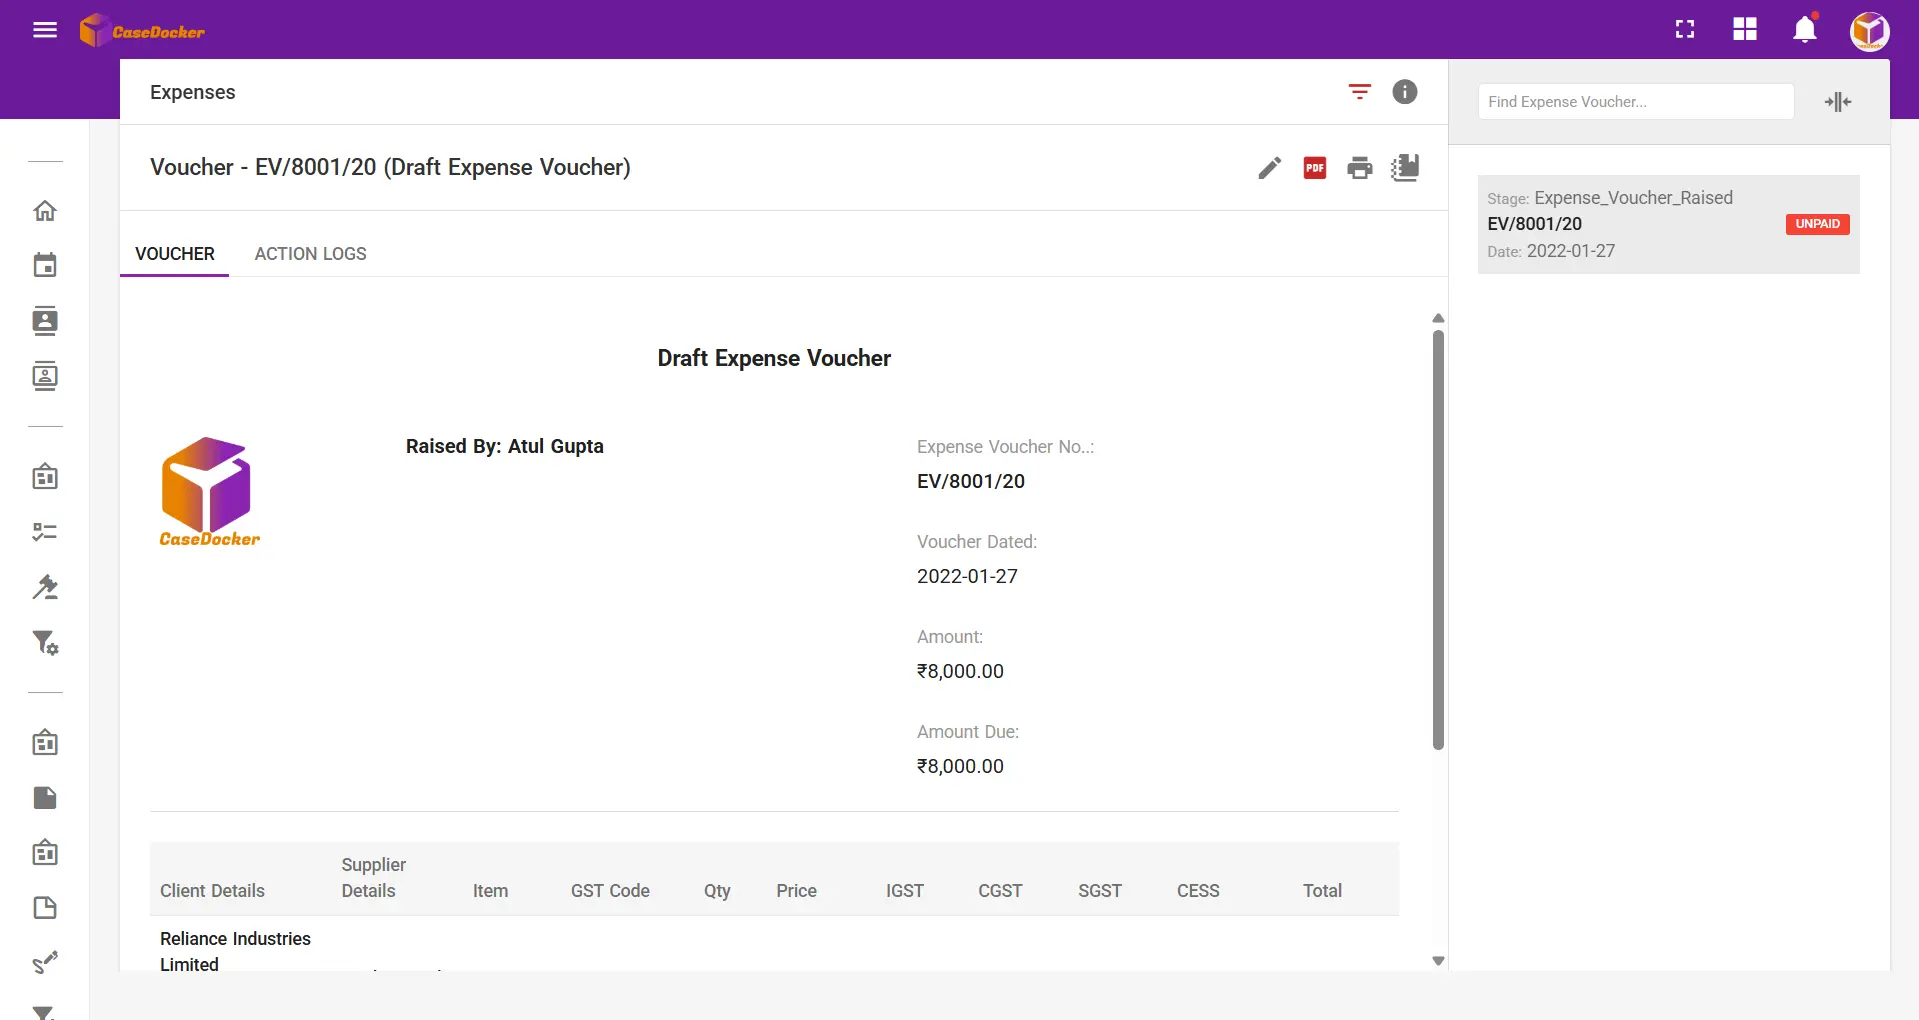Open the gavel sidebar icon

pyautogui.click(x=45, y=587)
